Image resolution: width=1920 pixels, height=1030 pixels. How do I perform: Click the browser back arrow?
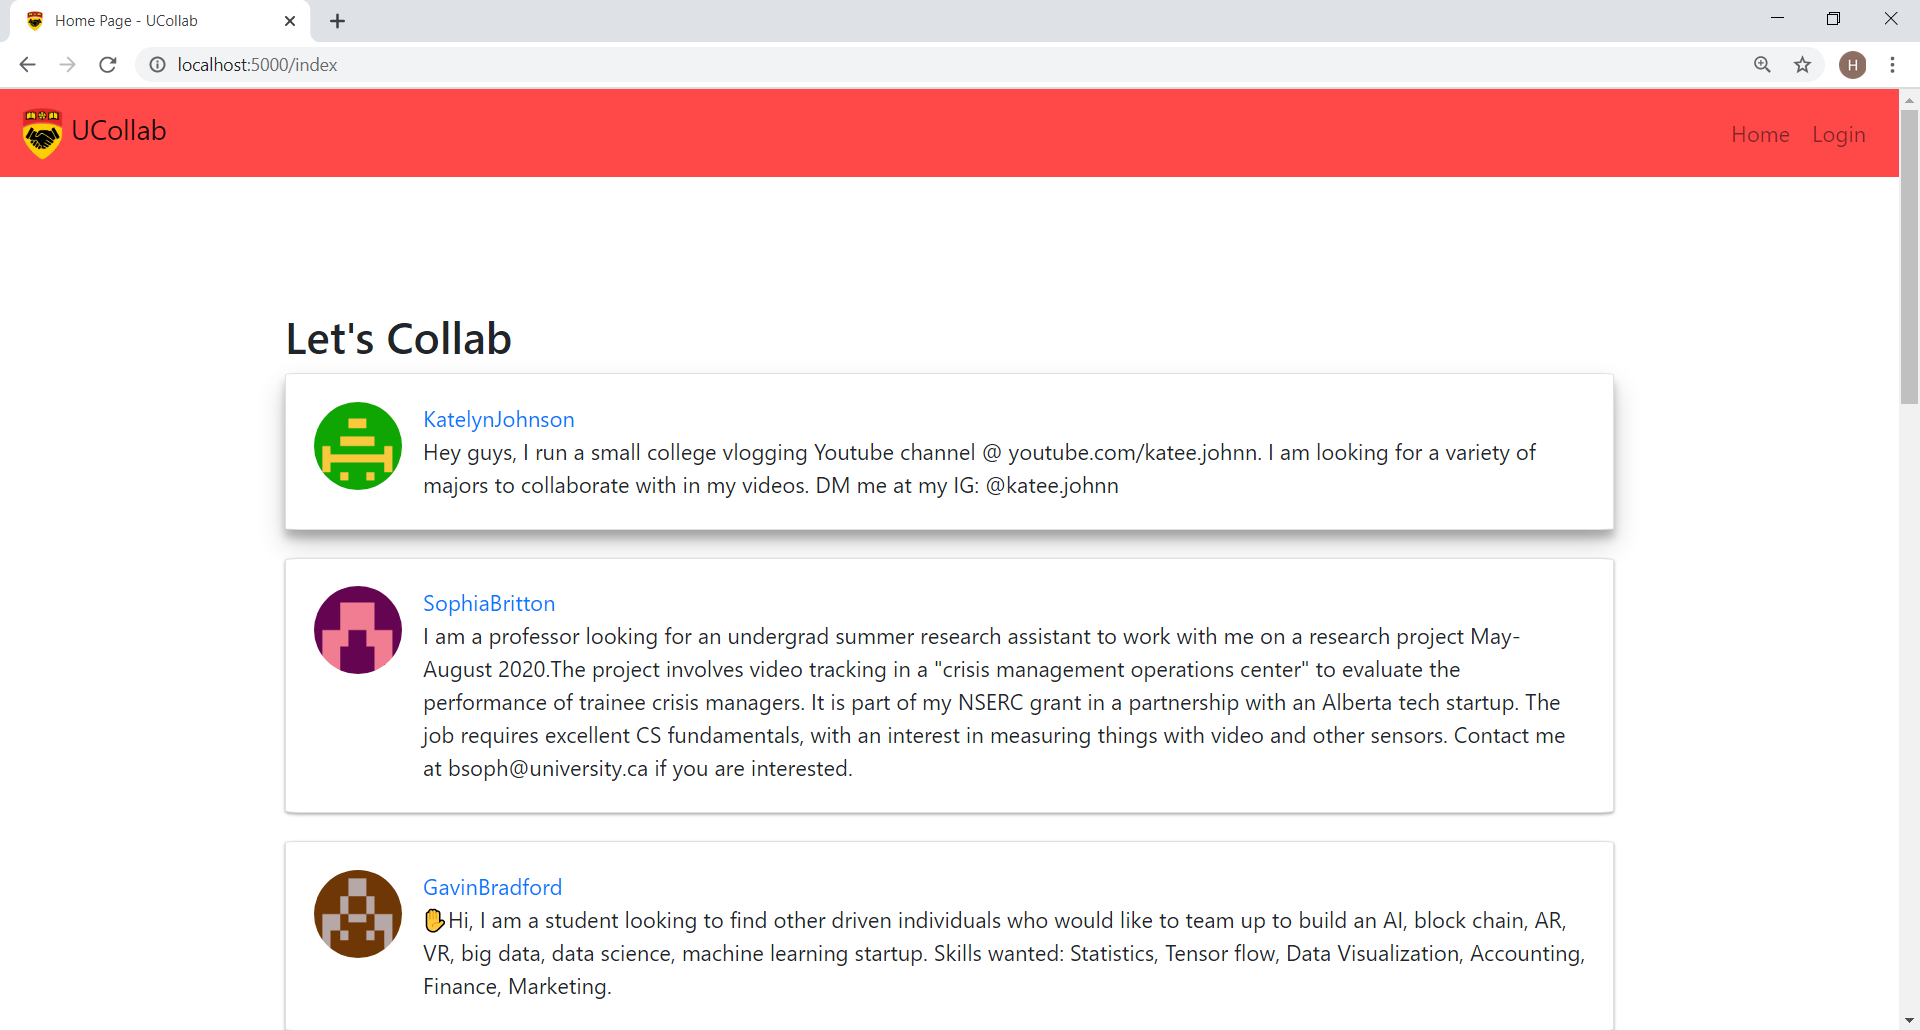tap(27, 64)
